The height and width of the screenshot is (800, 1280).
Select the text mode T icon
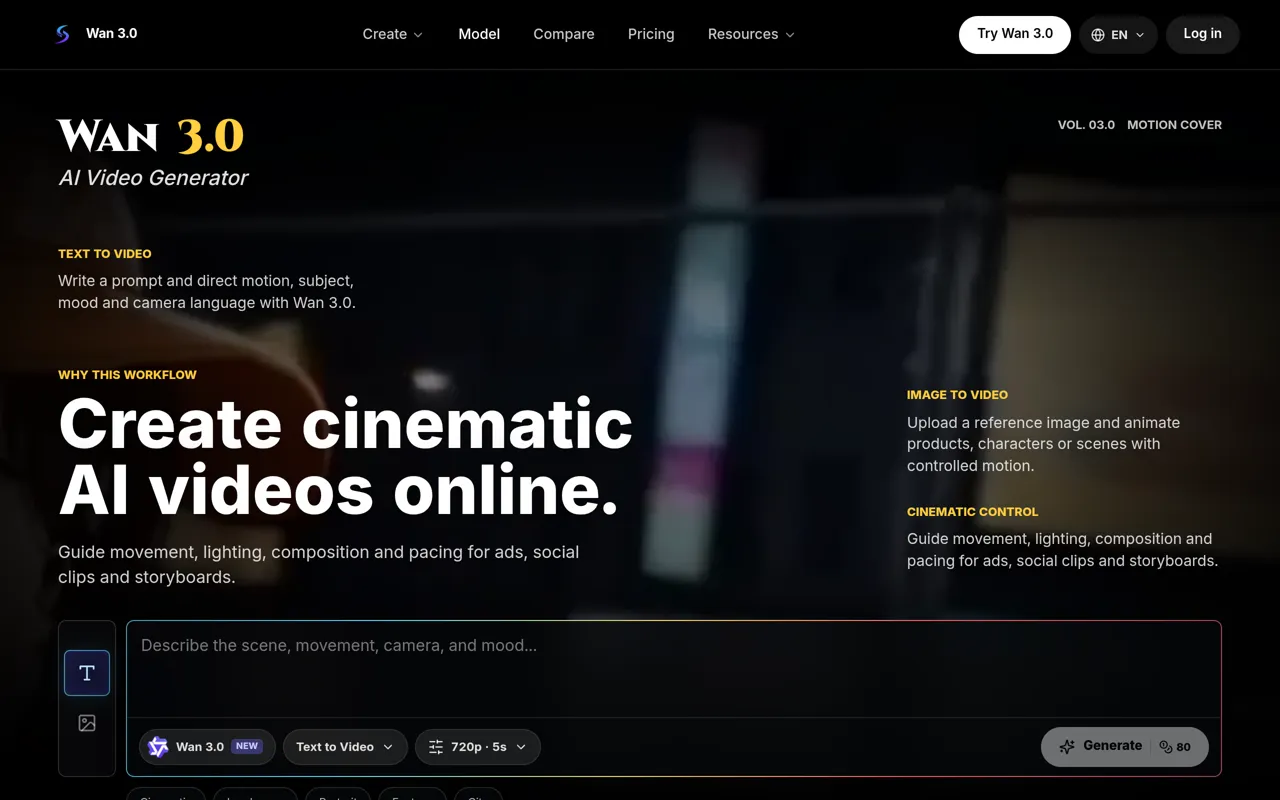click(87, 673)
